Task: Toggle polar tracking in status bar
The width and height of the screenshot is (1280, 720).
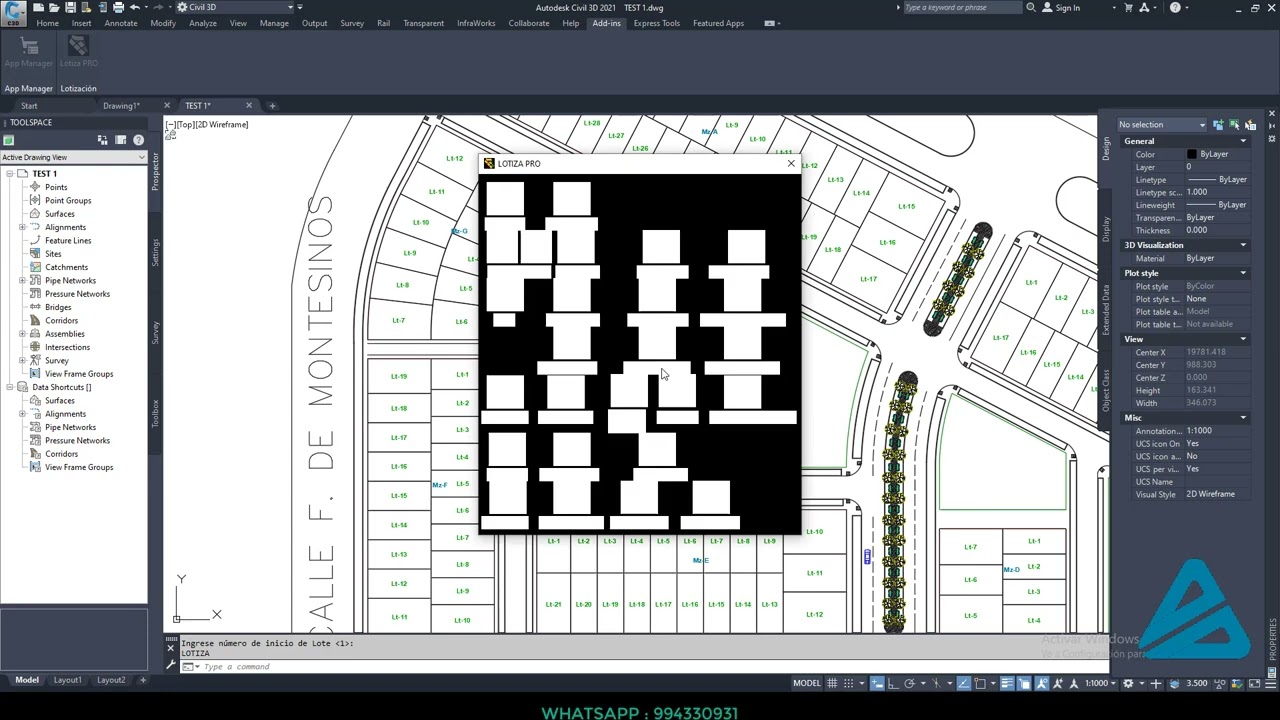Action: coord(909,683)
